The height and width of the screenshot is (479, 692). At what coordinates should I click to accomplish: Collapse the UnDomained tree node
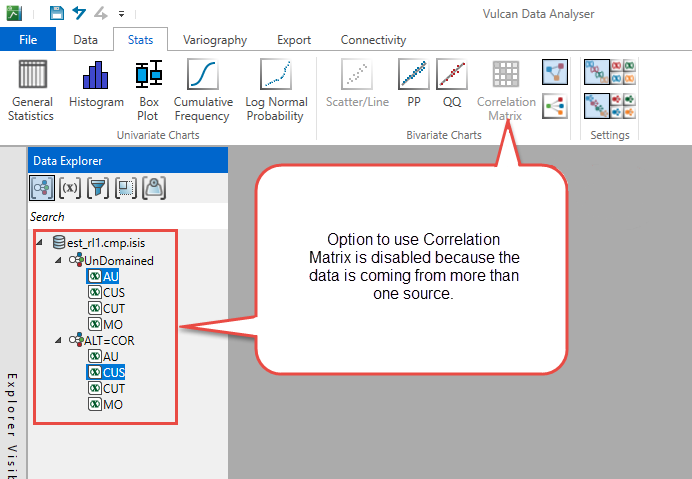[57, 260]
